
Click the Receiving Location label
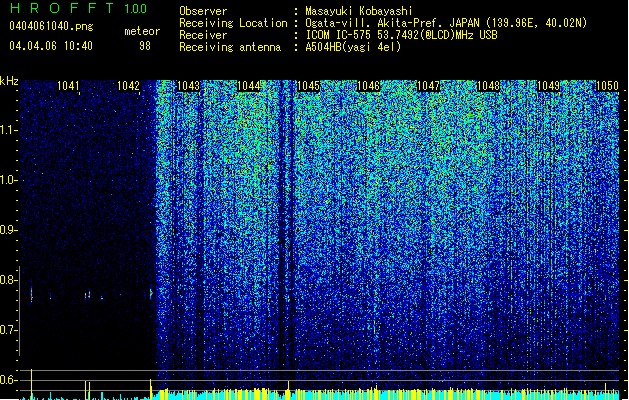tap(233, 23)
